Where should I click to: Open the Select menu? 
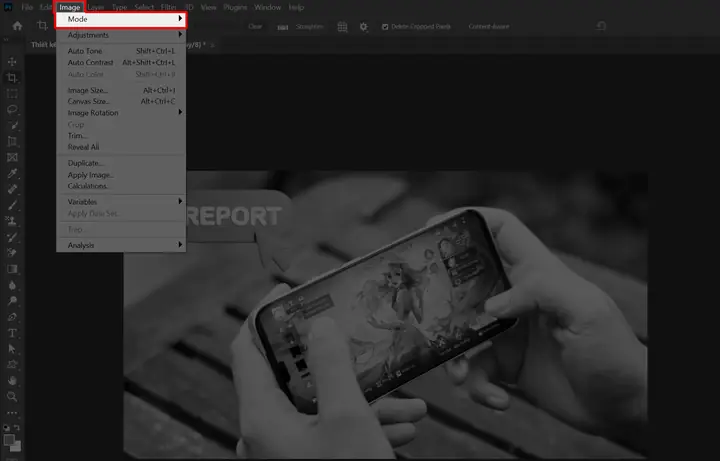click(144, 7)
